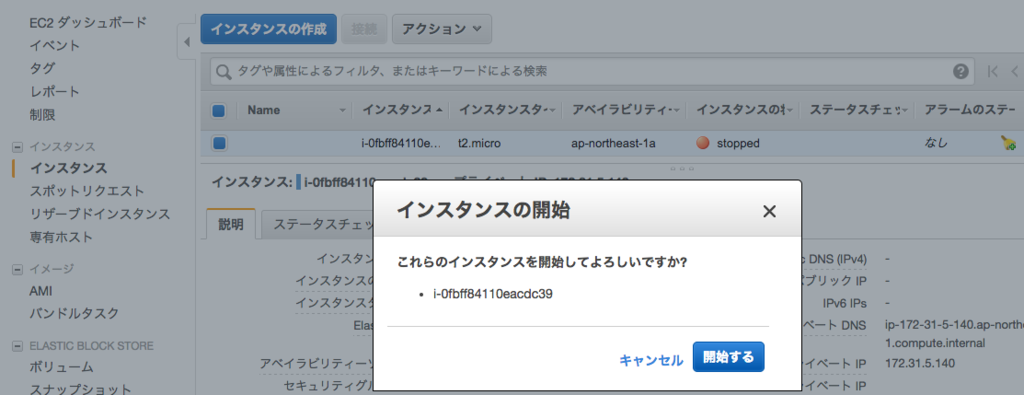This screenshot has width=1024, height=395.
Task: Switch to the 説明 tab
Action: pyautogui.click(x=231, y=225)
